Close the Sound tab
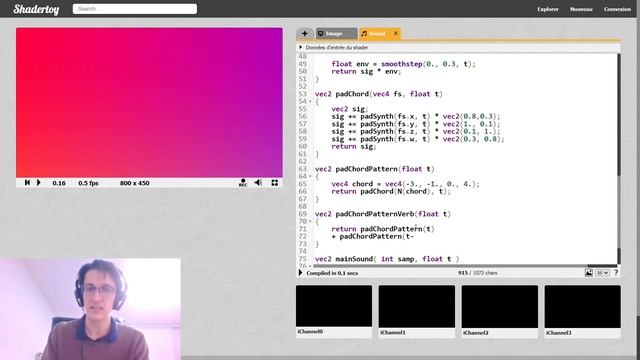 pyautogui.click(x=396, y=33)
